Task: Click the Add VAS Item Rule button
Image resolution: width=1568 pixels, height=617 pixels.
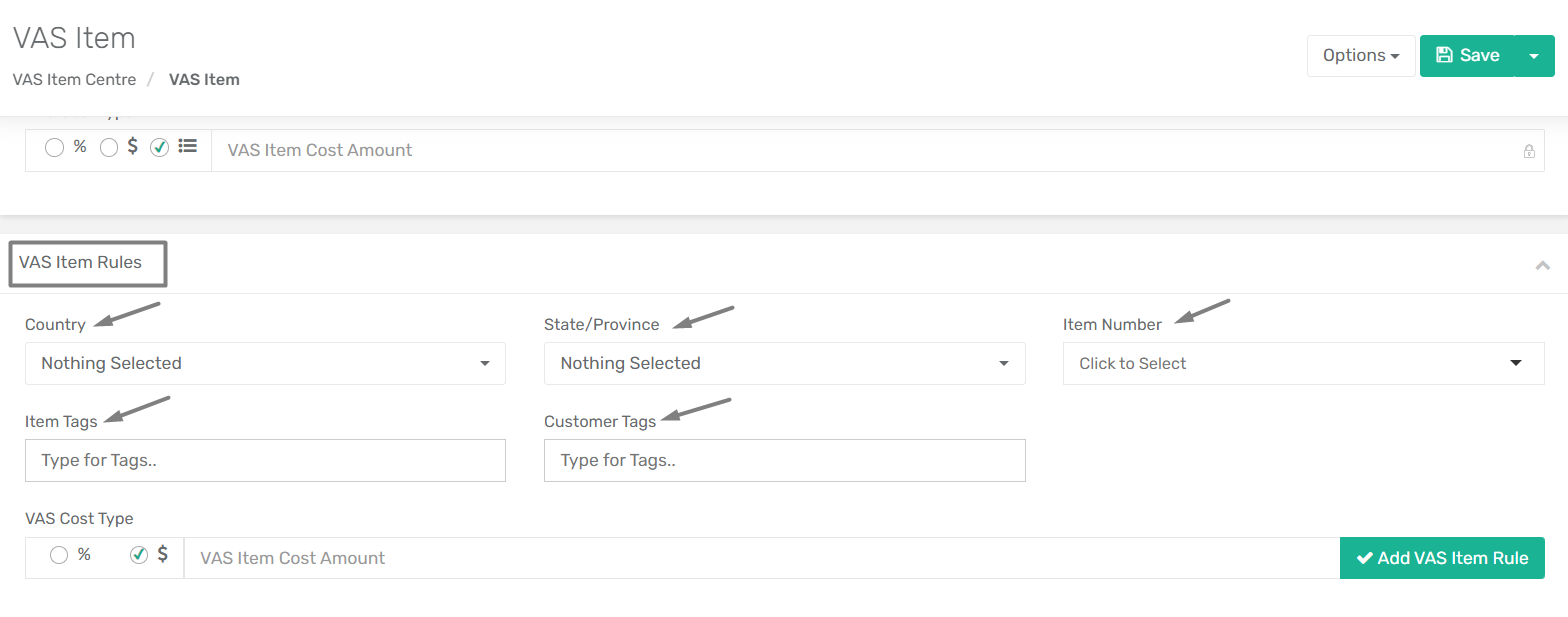Action: 1442,558
